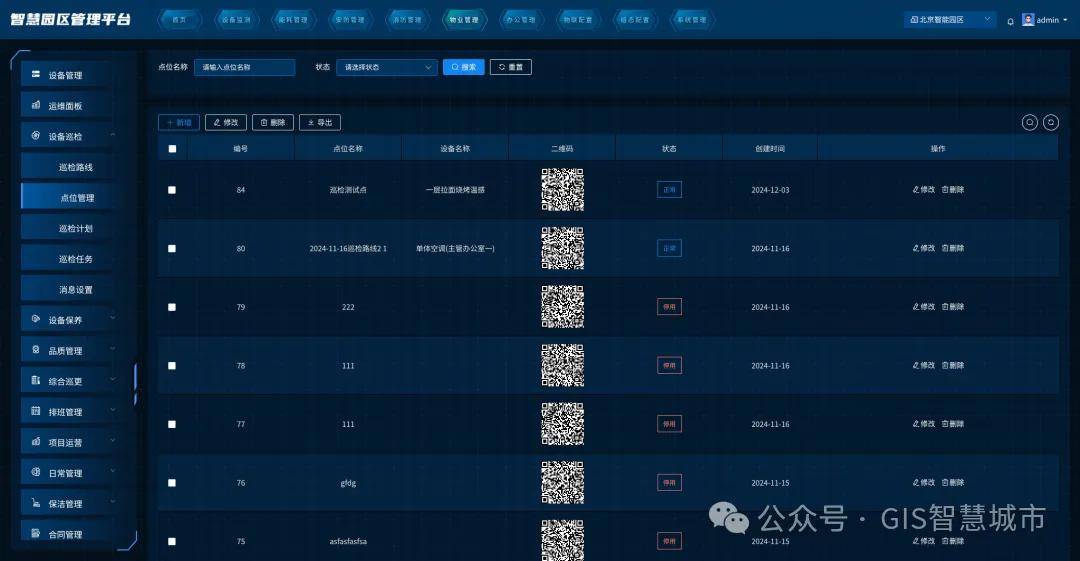The width and height of the screenshot is (1080, 561).
Task: Check the box for row 79
Action: [x=172, y=307]
